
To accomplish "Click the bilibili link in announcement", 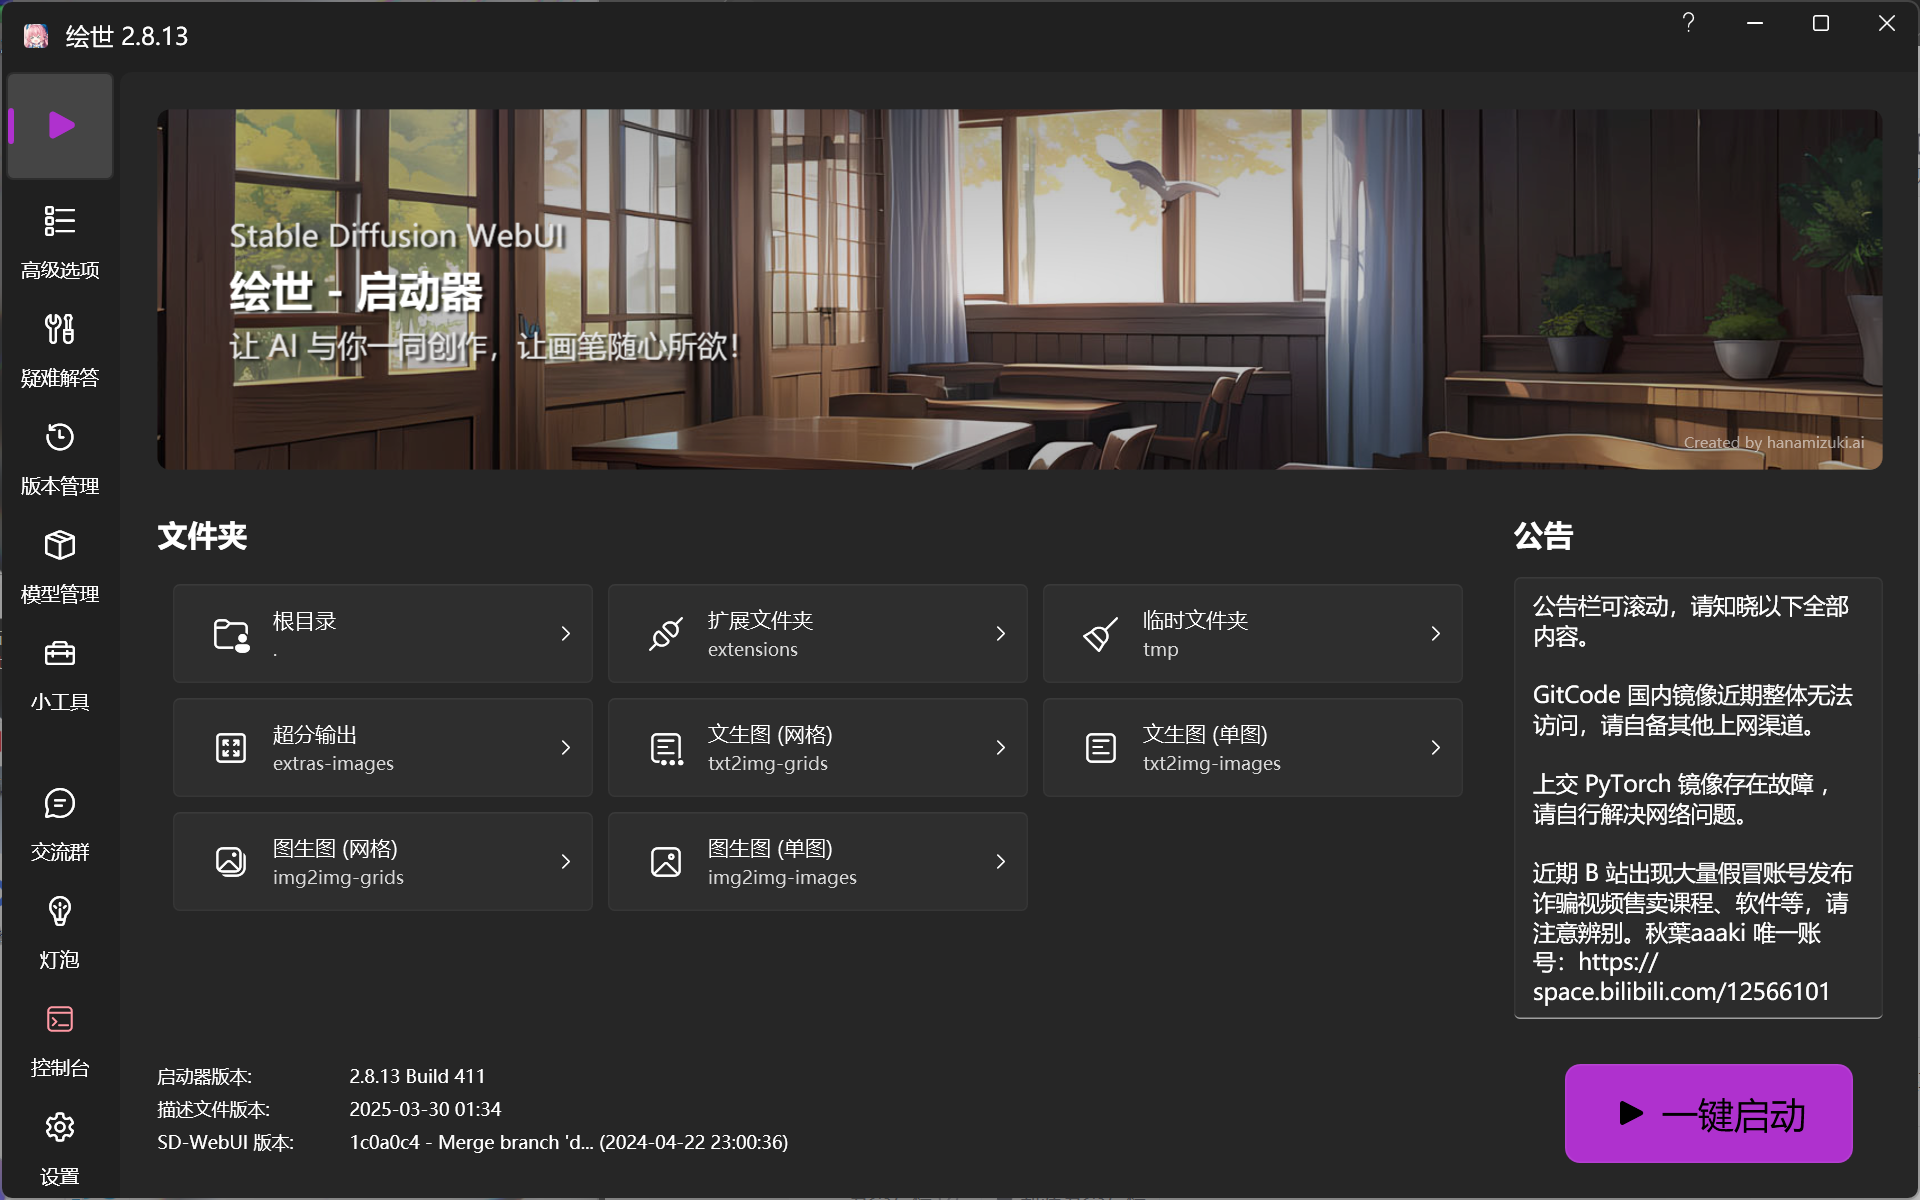I will 1680,991.
